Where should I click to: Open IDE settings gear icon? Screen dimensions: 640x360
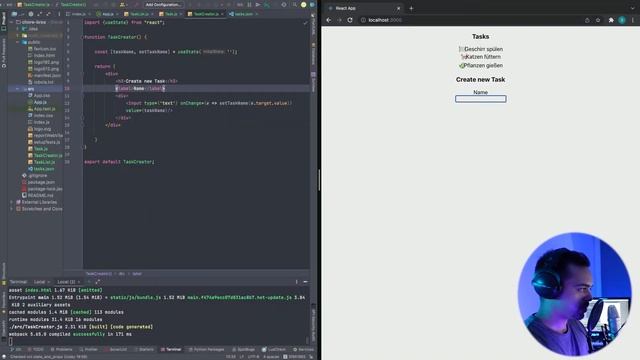284,4
